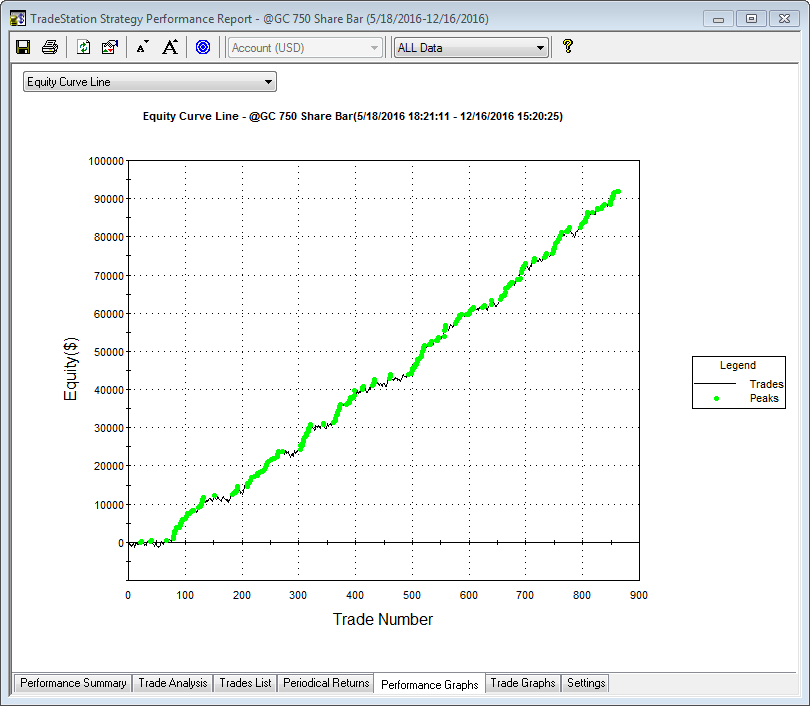
Task: Open the Settings tab
Action: click(x=586, y=683)
